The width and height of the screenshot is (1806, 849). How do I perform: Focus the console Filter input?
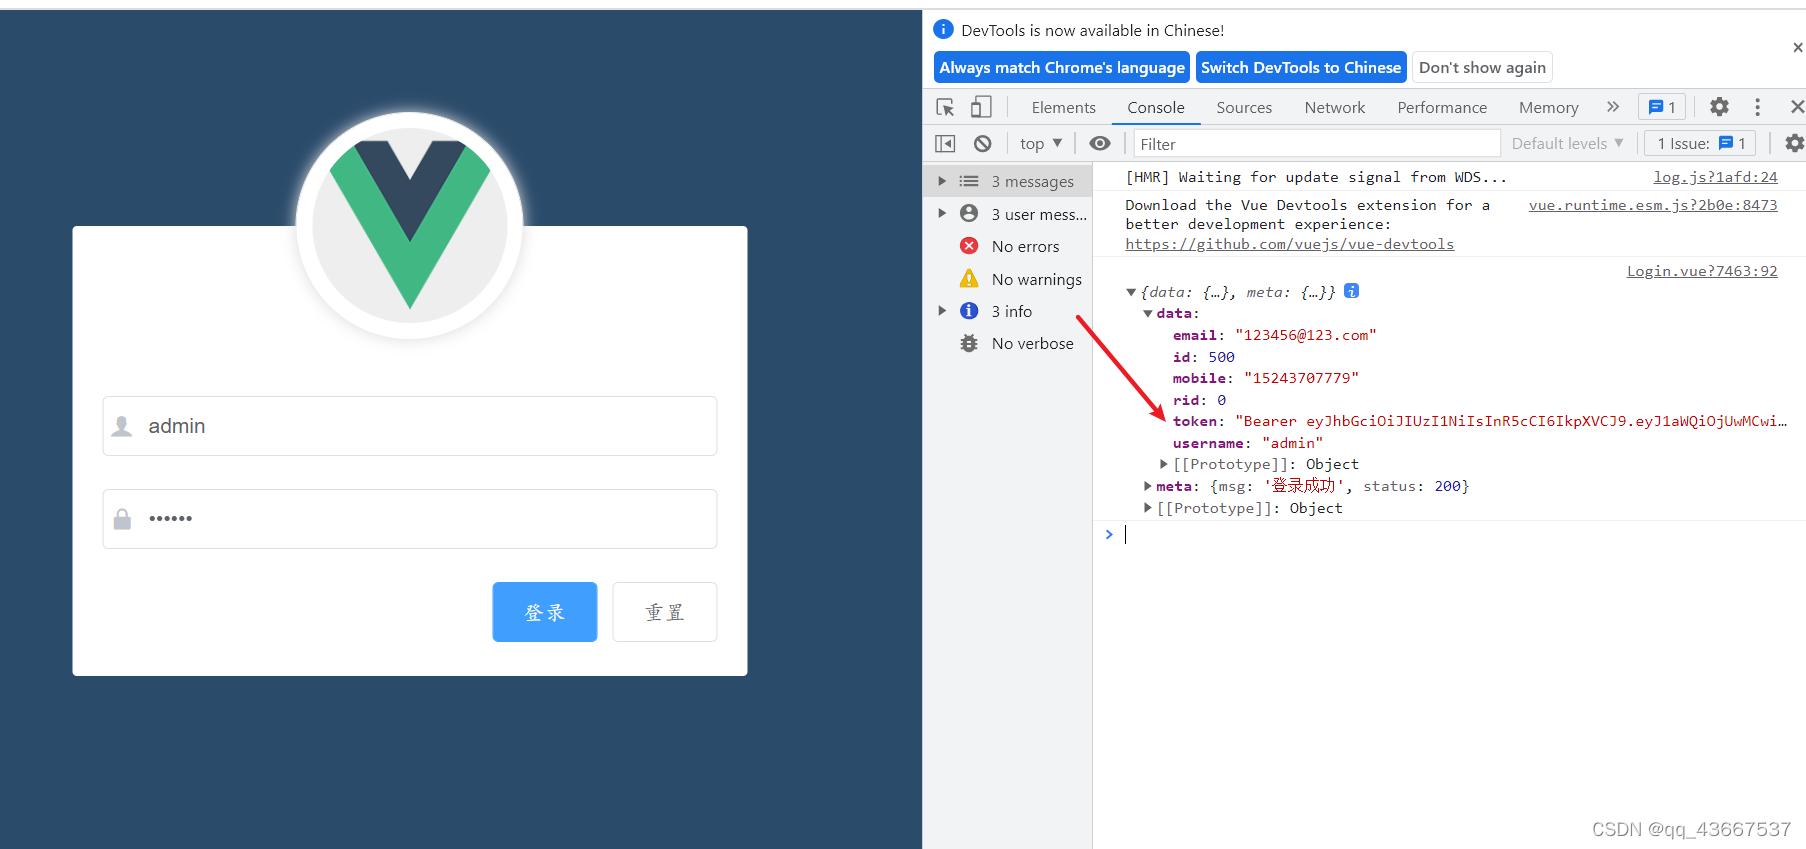point(1316,144)
